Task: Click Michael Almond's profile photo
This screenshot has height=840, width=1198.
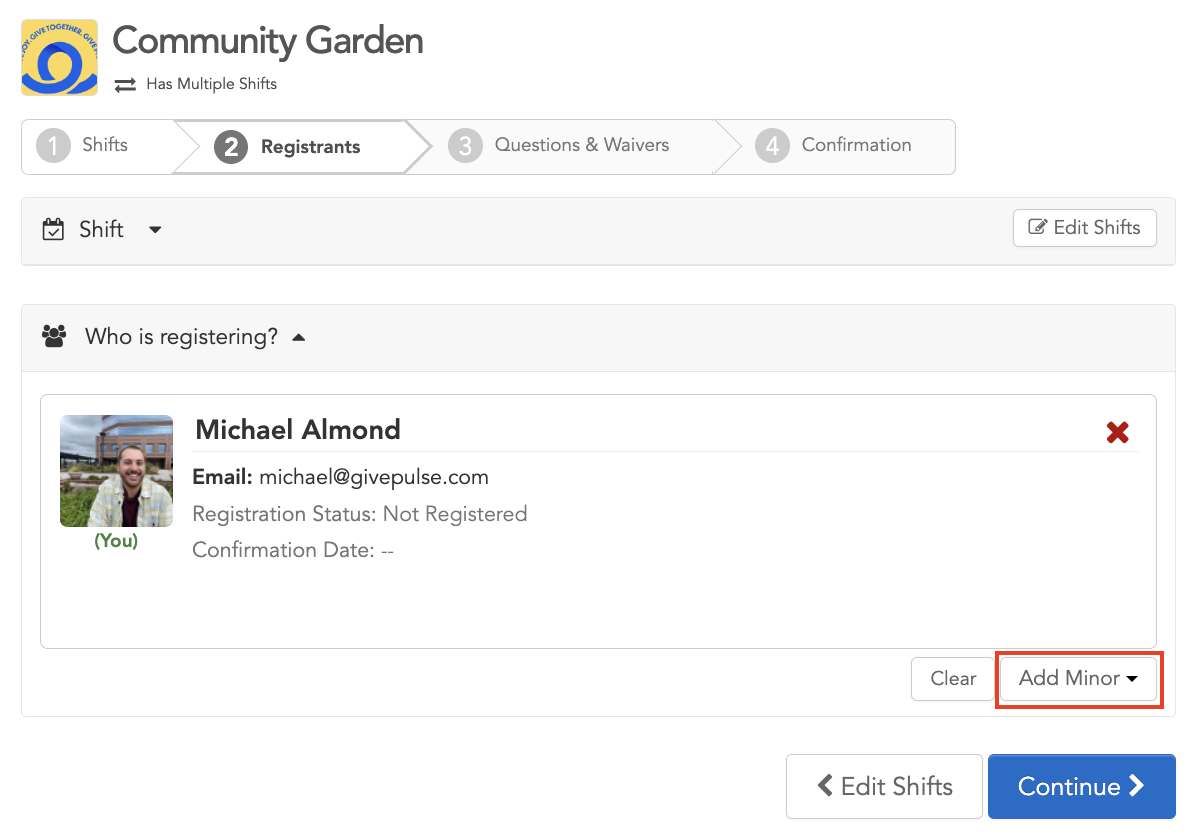Action: [116, 471]
